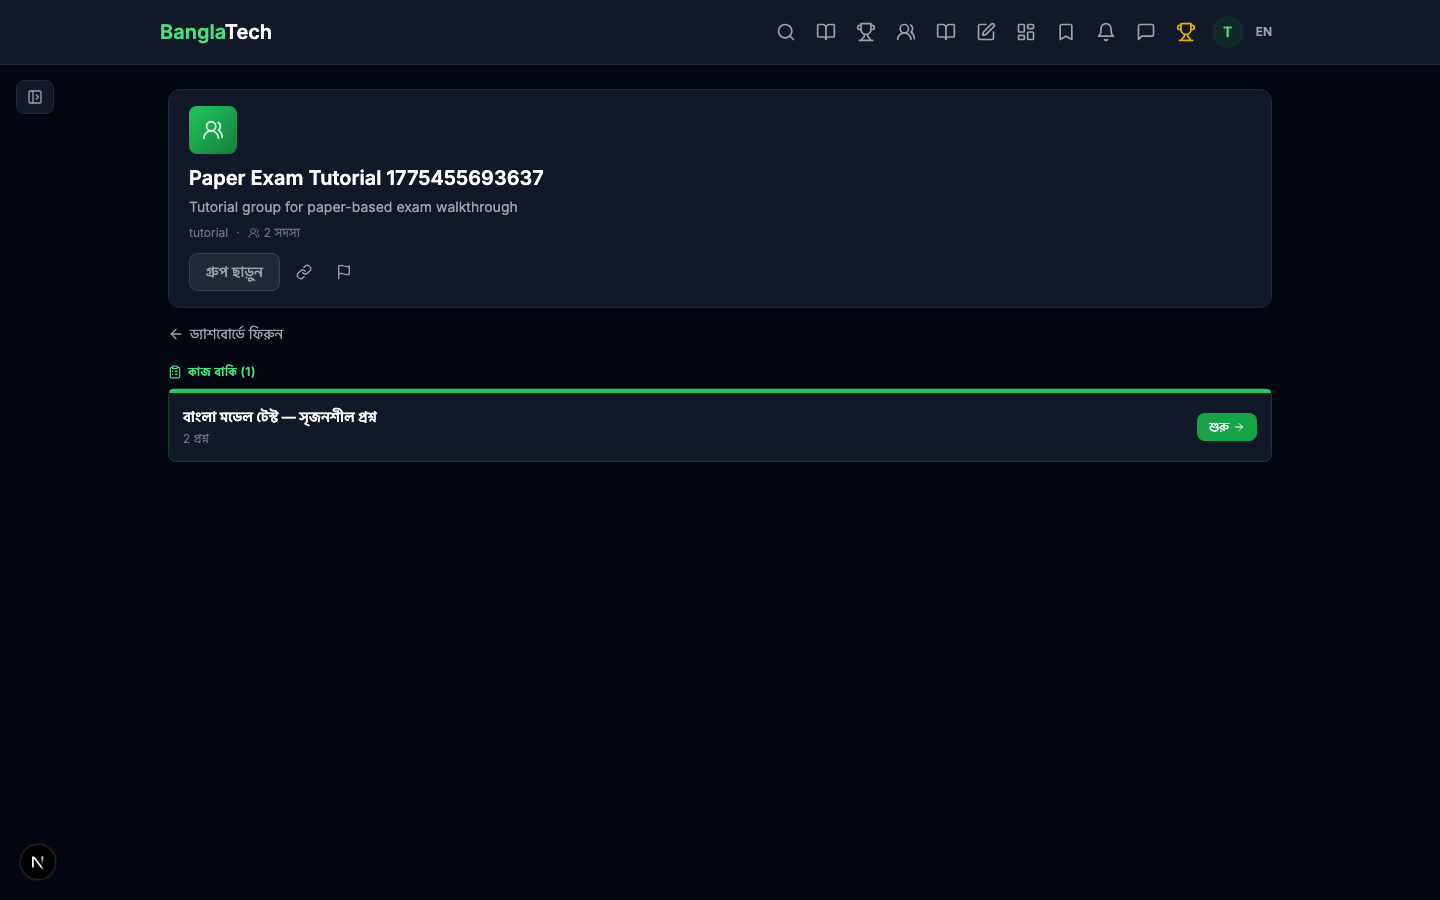Open the chat messages icon
The image size is (1440, 900).
coord(1146,32)
